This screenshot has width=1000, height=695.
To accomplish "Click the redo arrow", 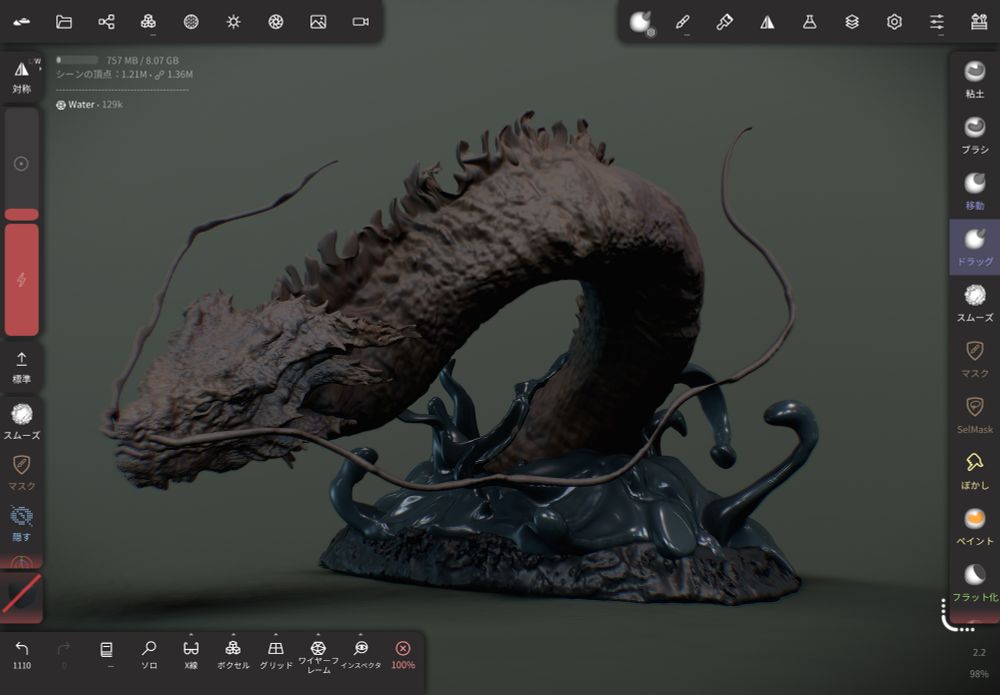I will click(64, 655).
